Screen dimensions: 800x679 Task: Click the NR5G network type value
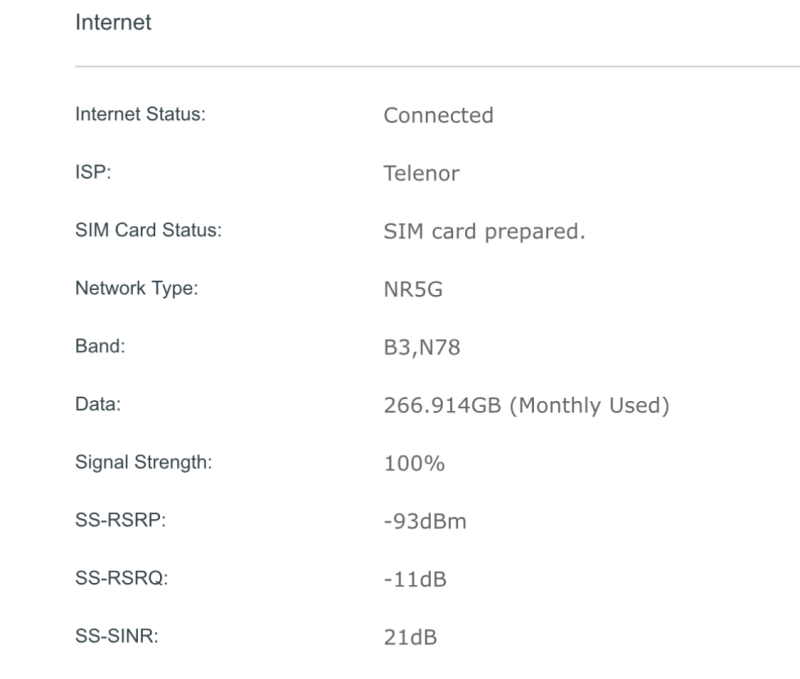(413, 289)
